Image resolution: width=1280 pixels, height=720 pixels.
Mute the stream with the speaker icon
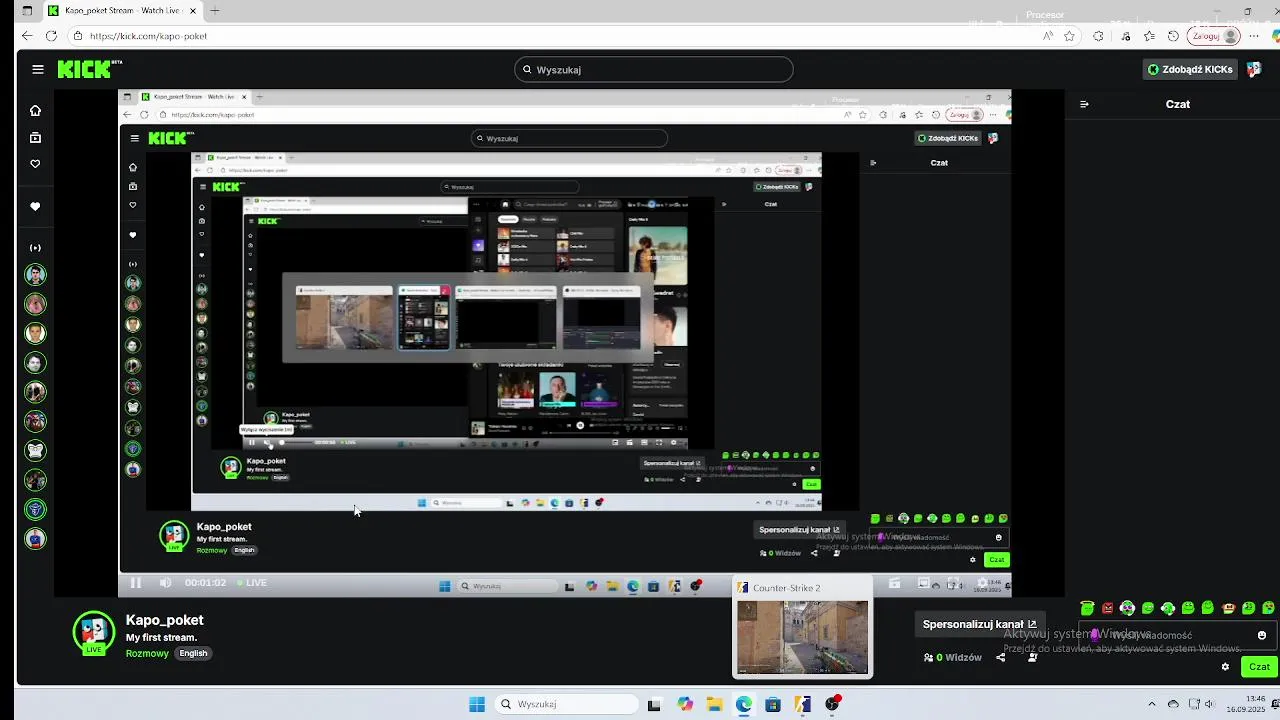pos(165,583)
